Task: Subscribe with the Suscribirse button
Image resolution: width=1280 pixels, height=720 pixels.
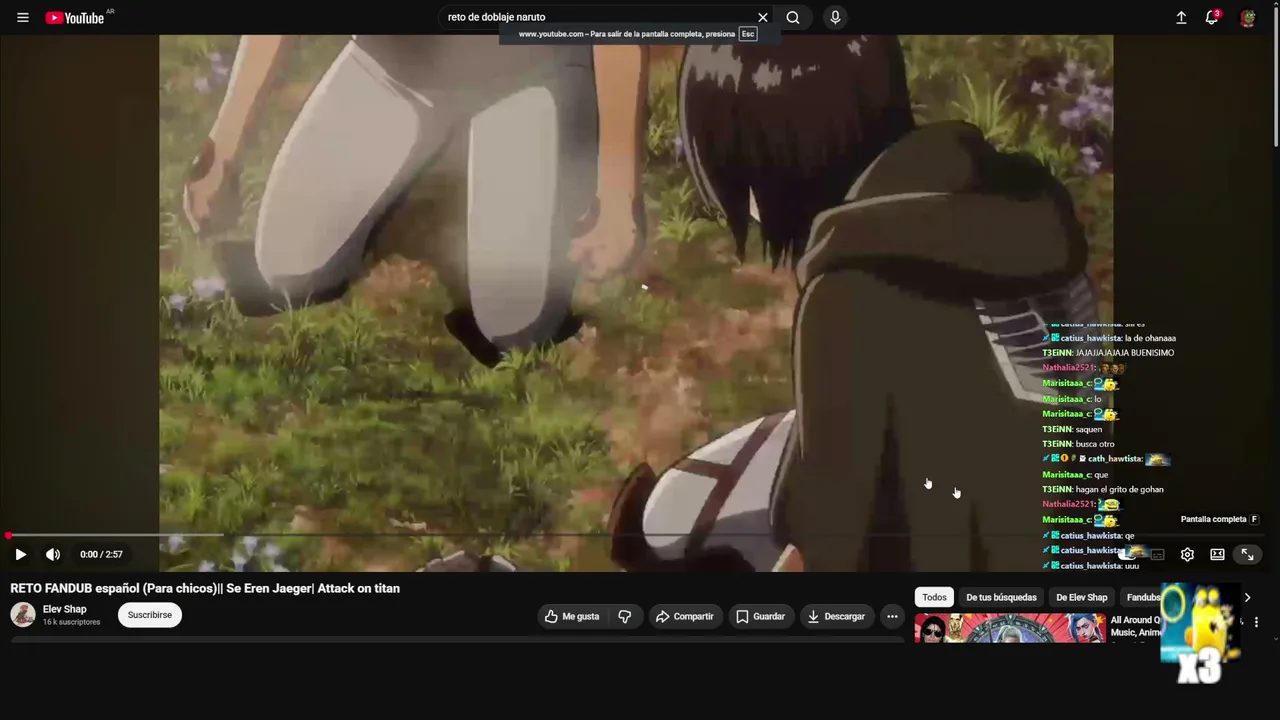Action: pos(150,615)
